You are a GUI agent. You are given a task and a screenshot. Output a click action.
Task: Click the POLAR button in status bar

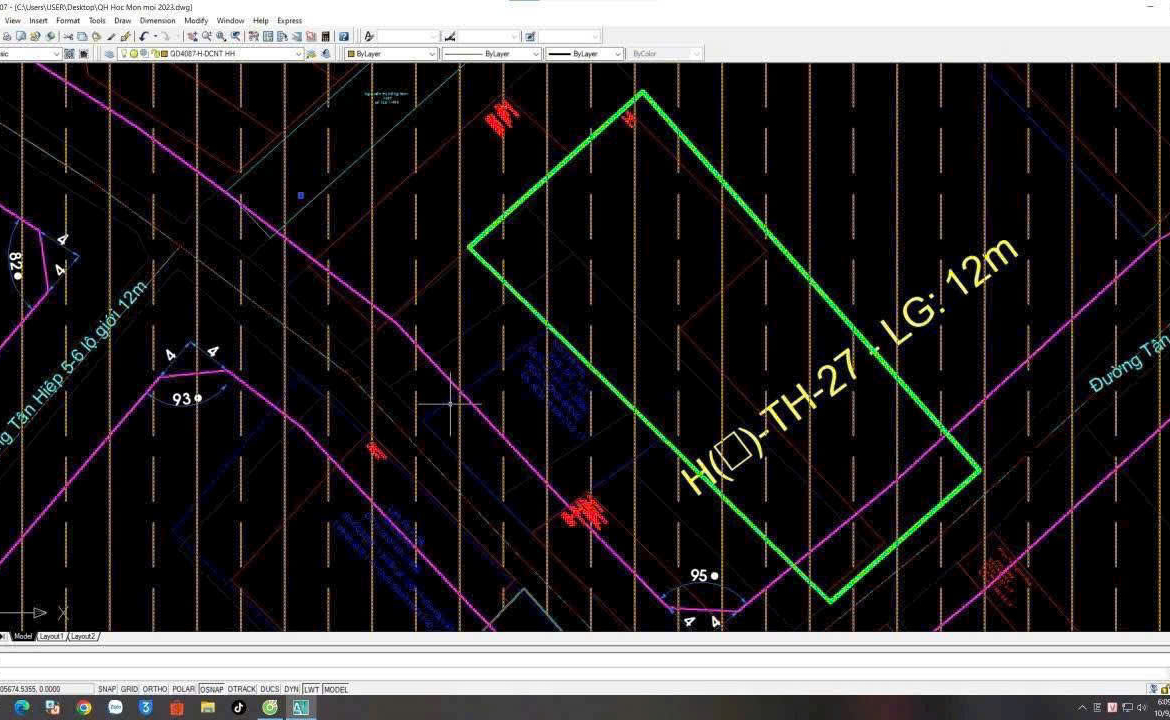(x=183, y=689)
